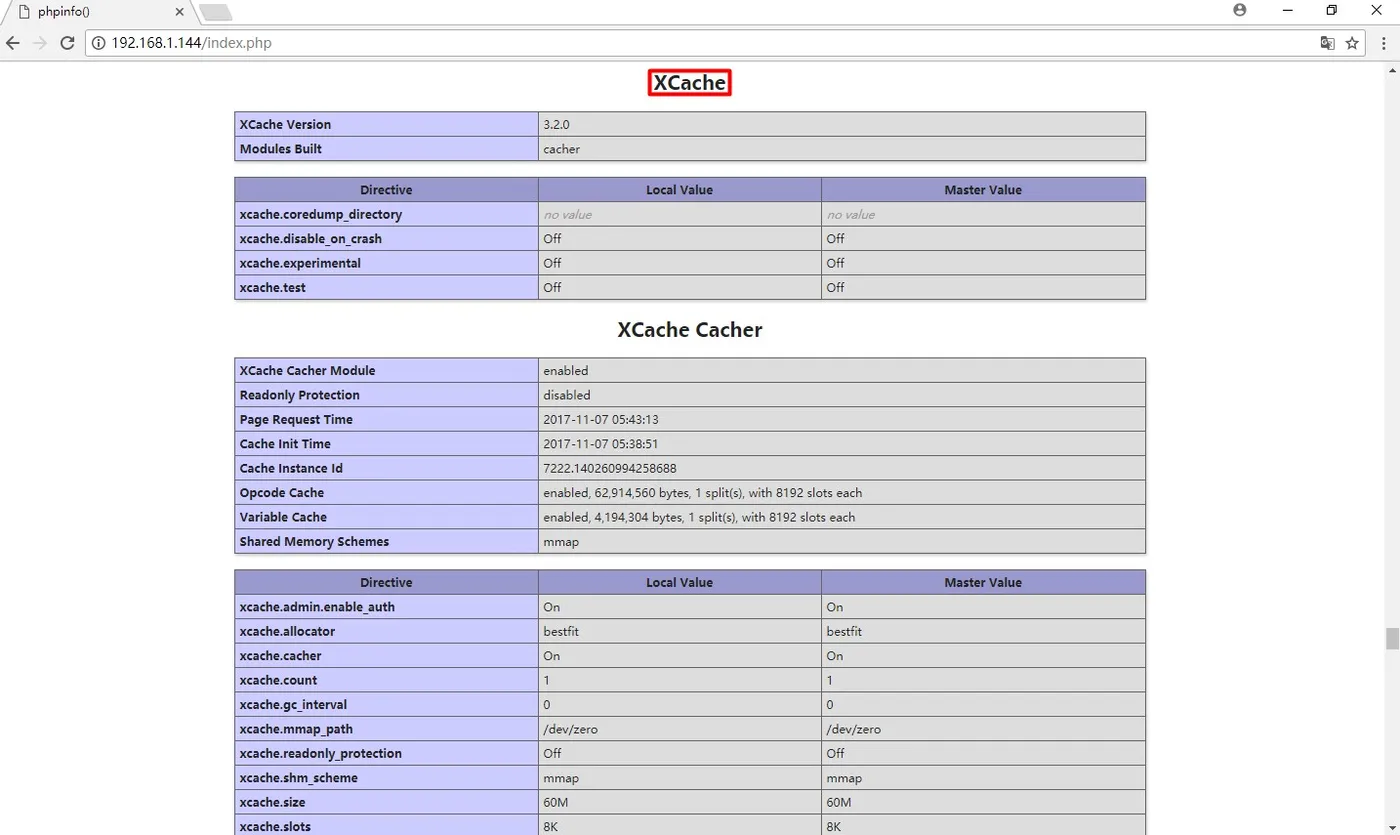
Task: Click the xcache.shm_scheme directive name
Action: click(x=298, y=778)
